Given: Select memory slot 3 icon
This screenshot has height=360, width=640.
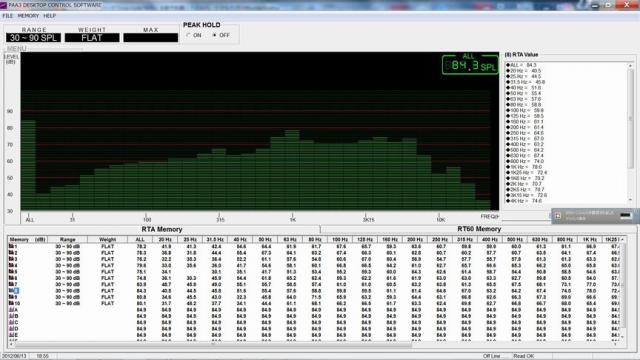Looking at the screenshot, I should coord(11,259).
